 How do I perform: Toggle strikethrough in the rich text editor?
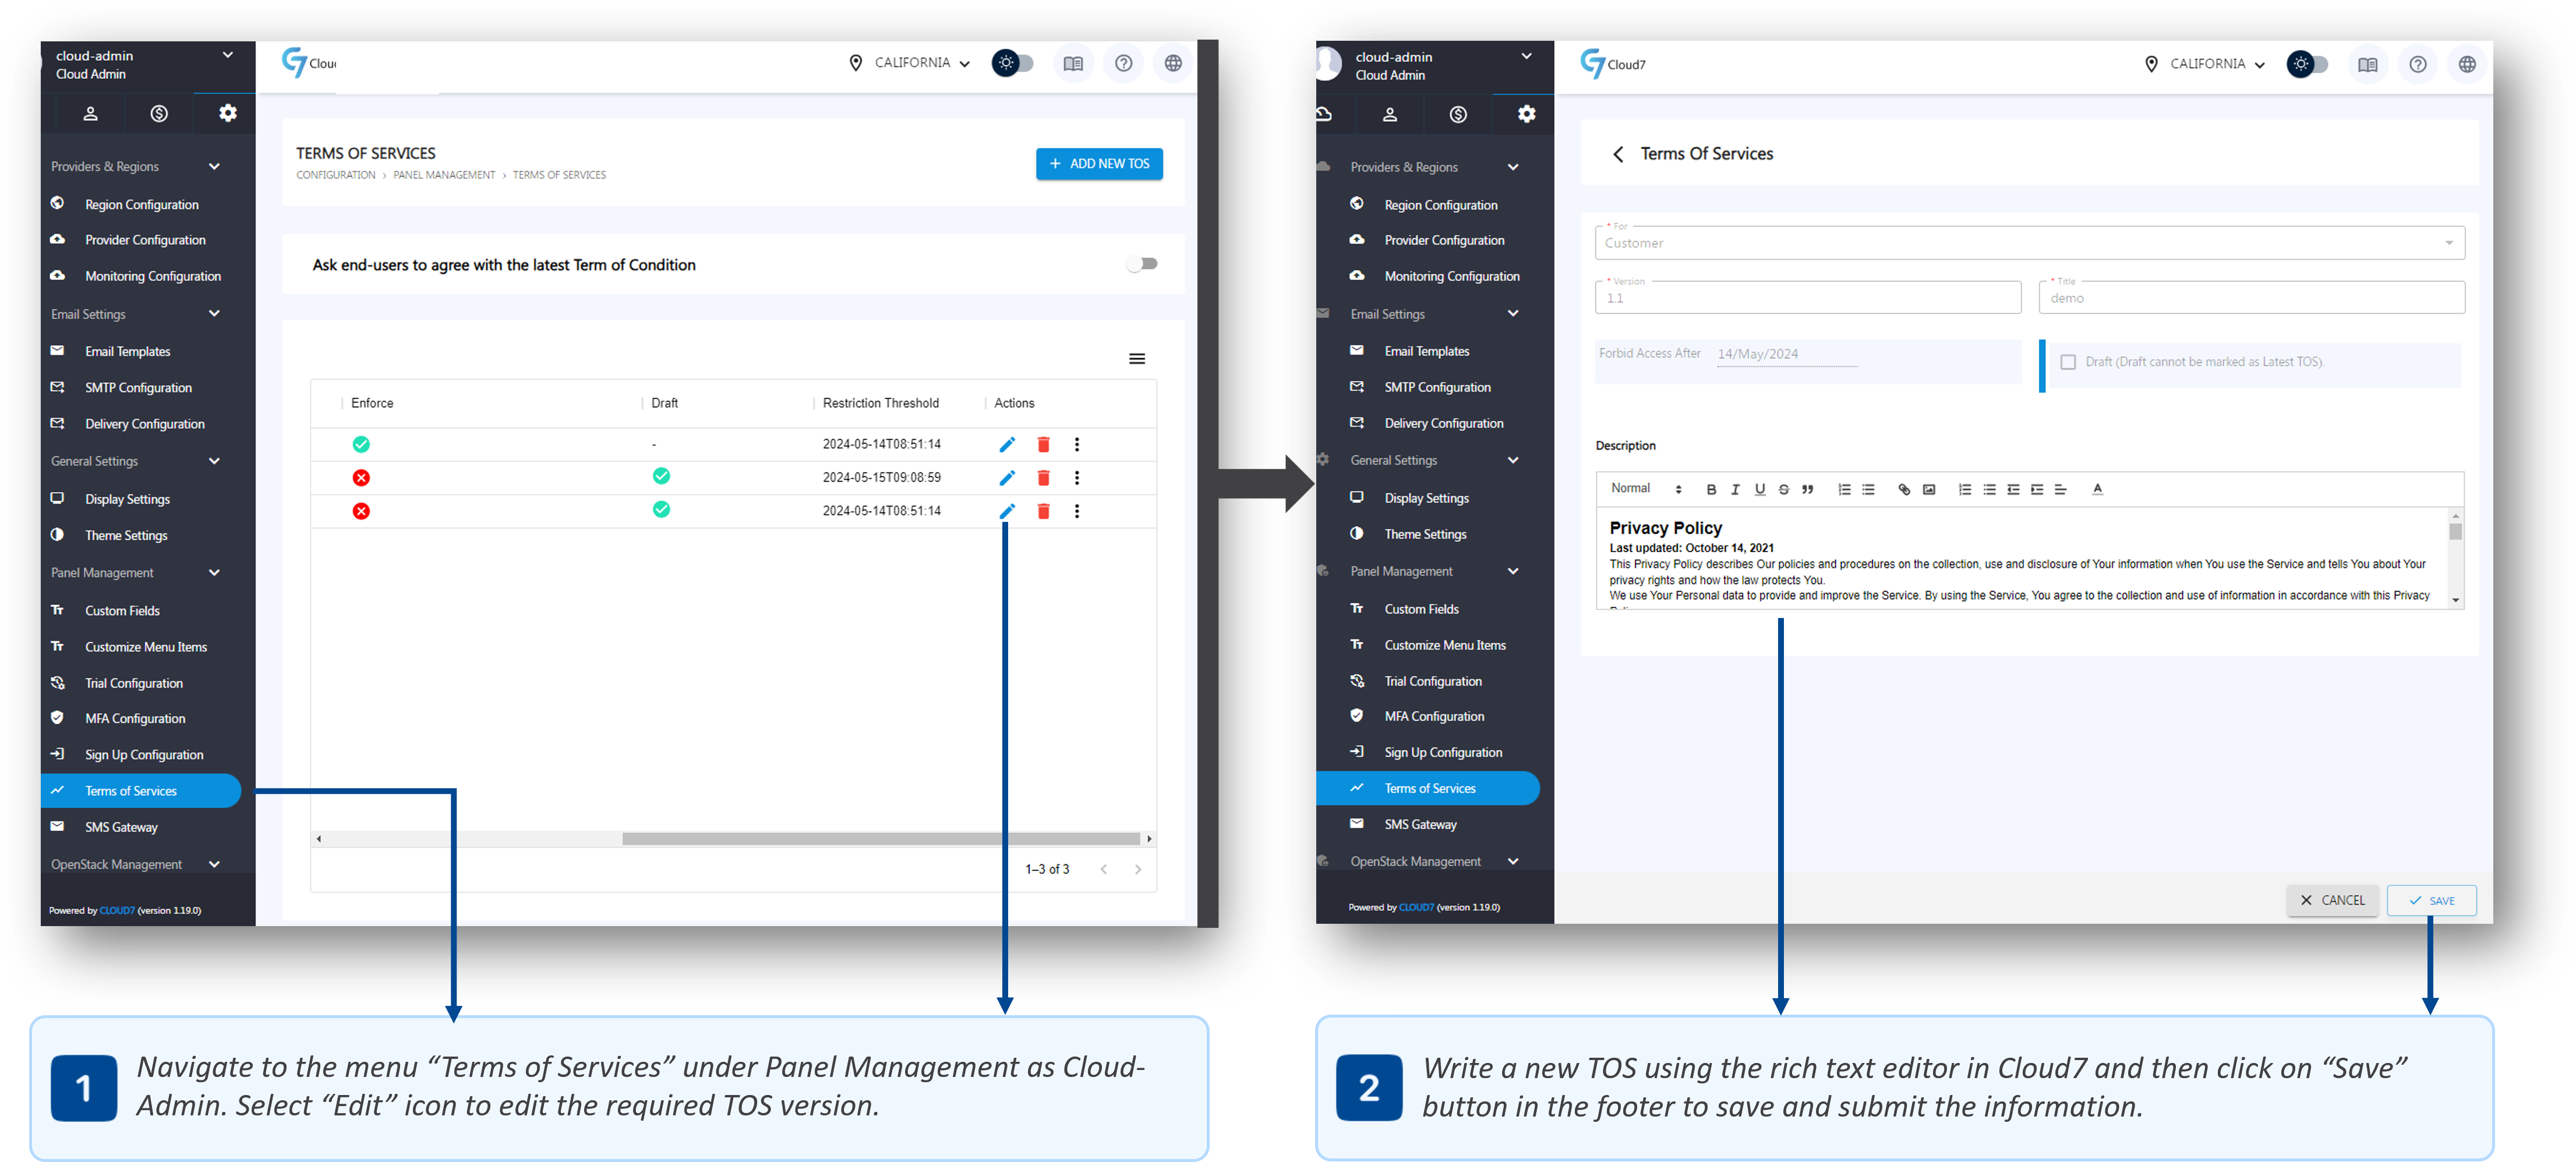pos(1783,490)
